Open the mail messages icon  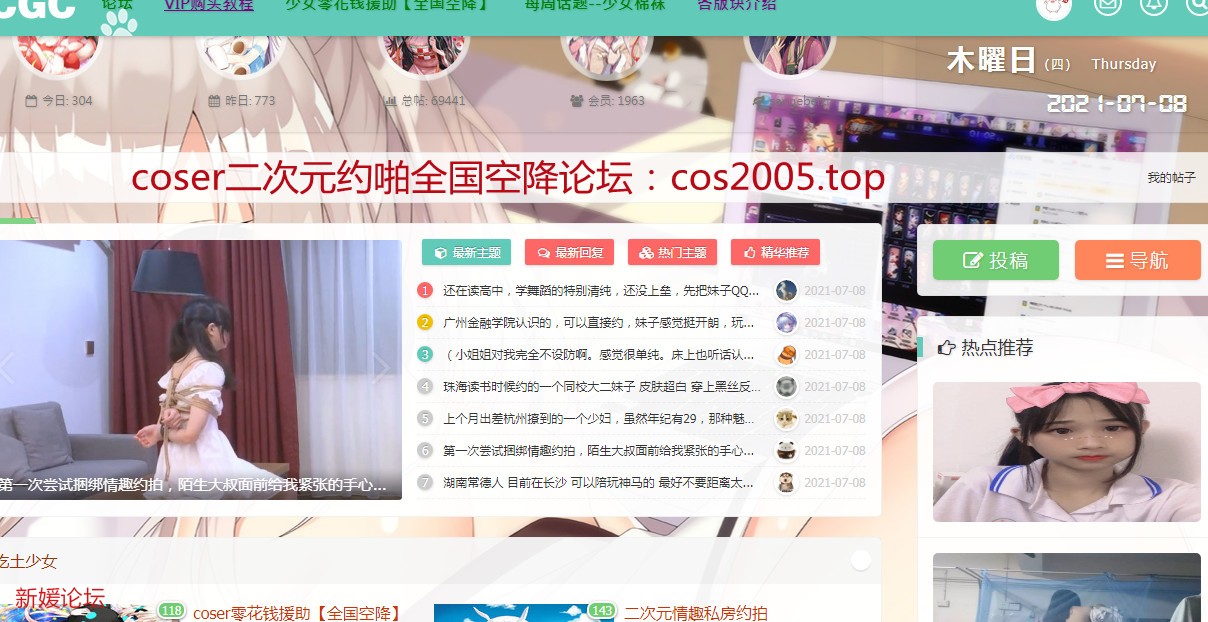pyautogui.click(x=1107, y=6)
